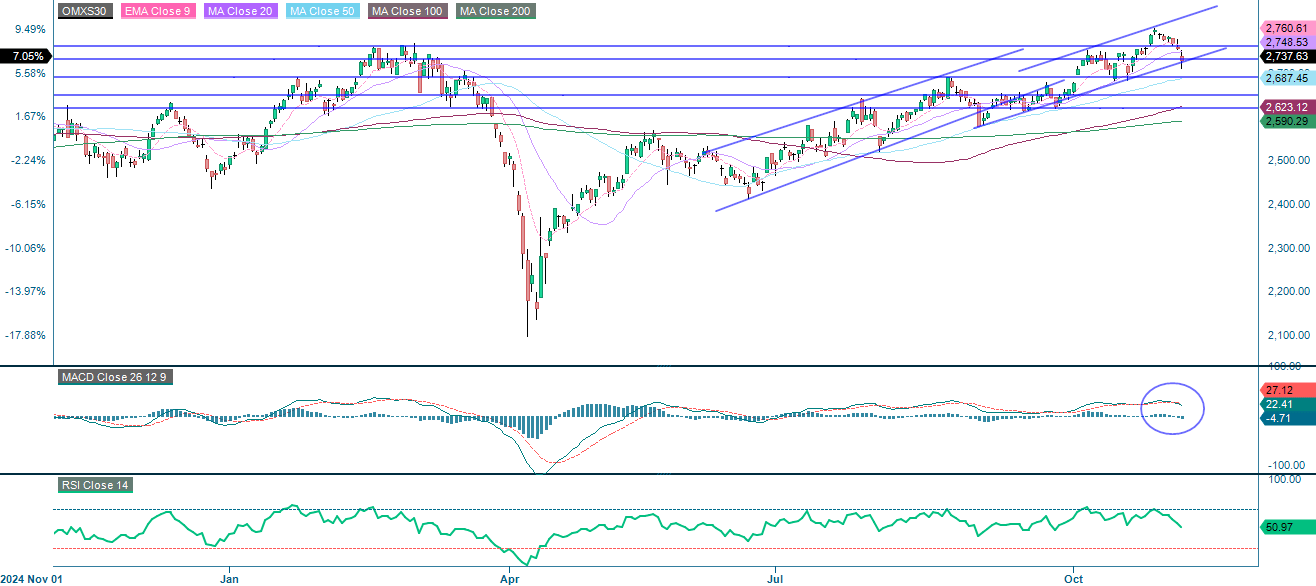Select the purple circle annotation on MACD
This screenshot has width=1316, height=586.
(x=1172, y=409)
